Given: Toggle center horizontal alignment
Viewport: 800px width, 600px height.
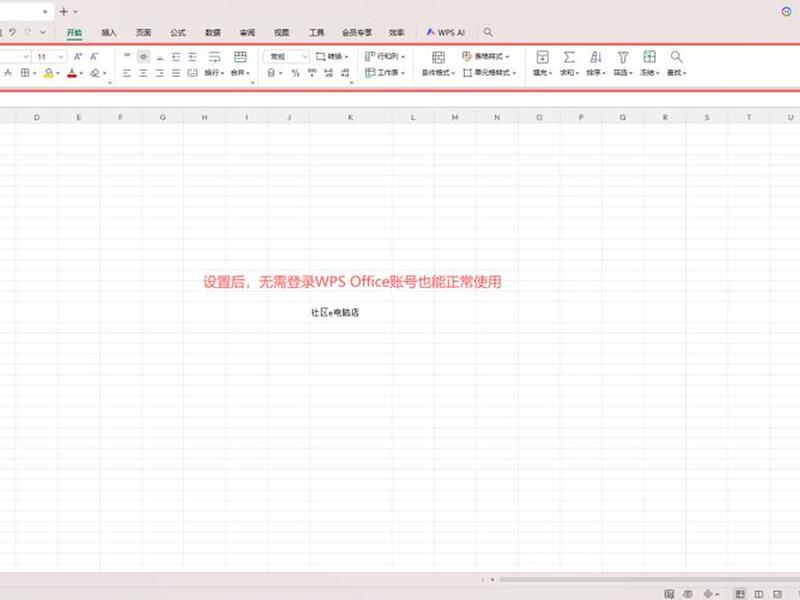Looking at the screenshot, I should [x=143, y=73].
